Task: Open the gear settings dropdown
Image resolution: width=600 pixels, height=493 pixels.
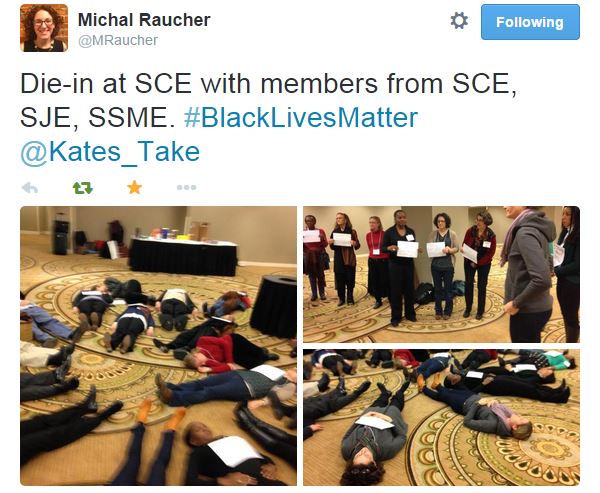Action: (x=459, y=21)
